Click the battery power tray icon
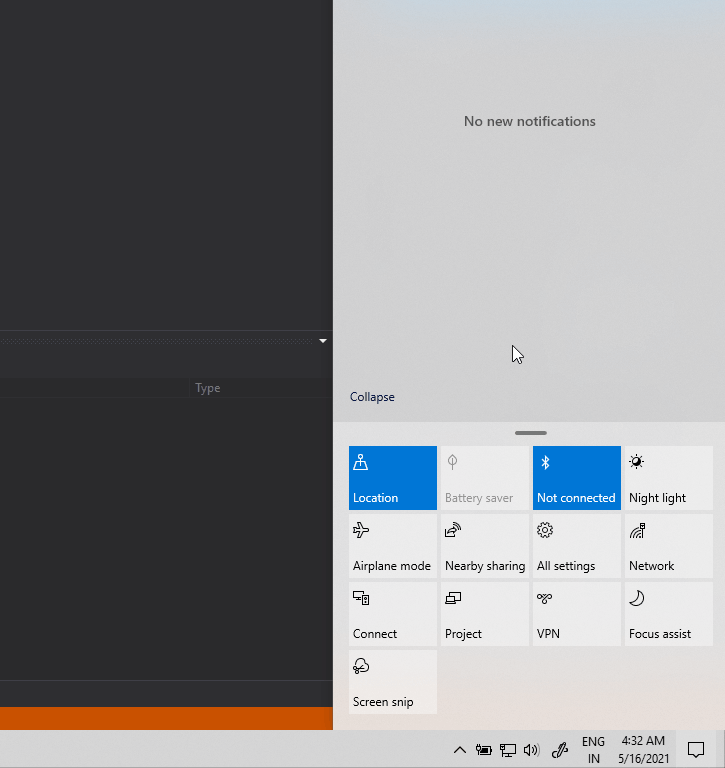Image resolution: width=725 pixels, height=768 pixels. click(x=484, y=750)
